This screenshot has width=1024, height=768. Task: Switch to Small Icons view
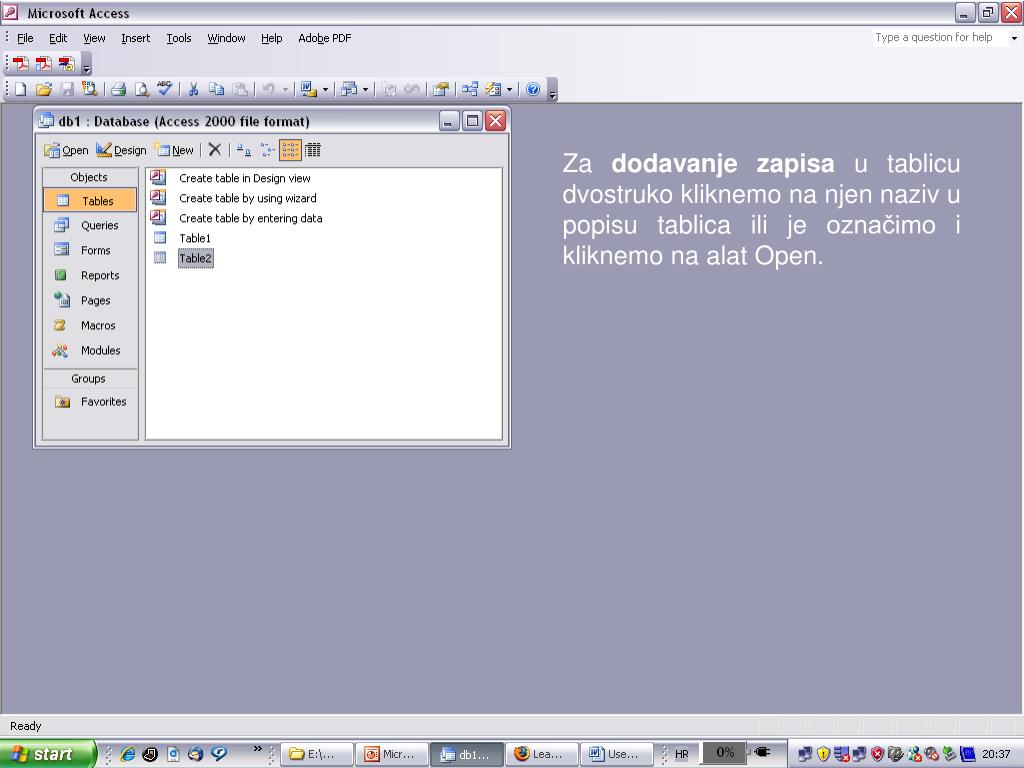tap(267, 150)
